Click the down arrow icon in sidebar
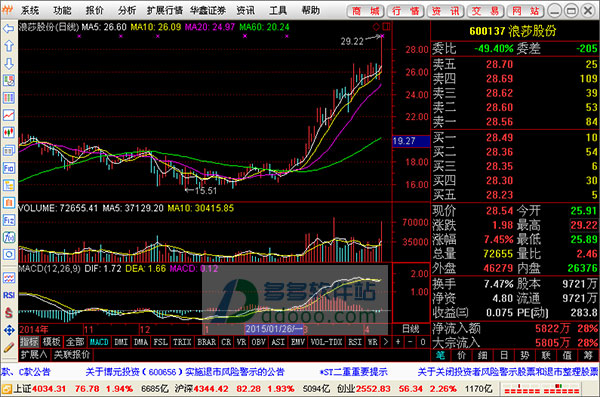This screenshot has width=600, height=397. coord(8,63)
